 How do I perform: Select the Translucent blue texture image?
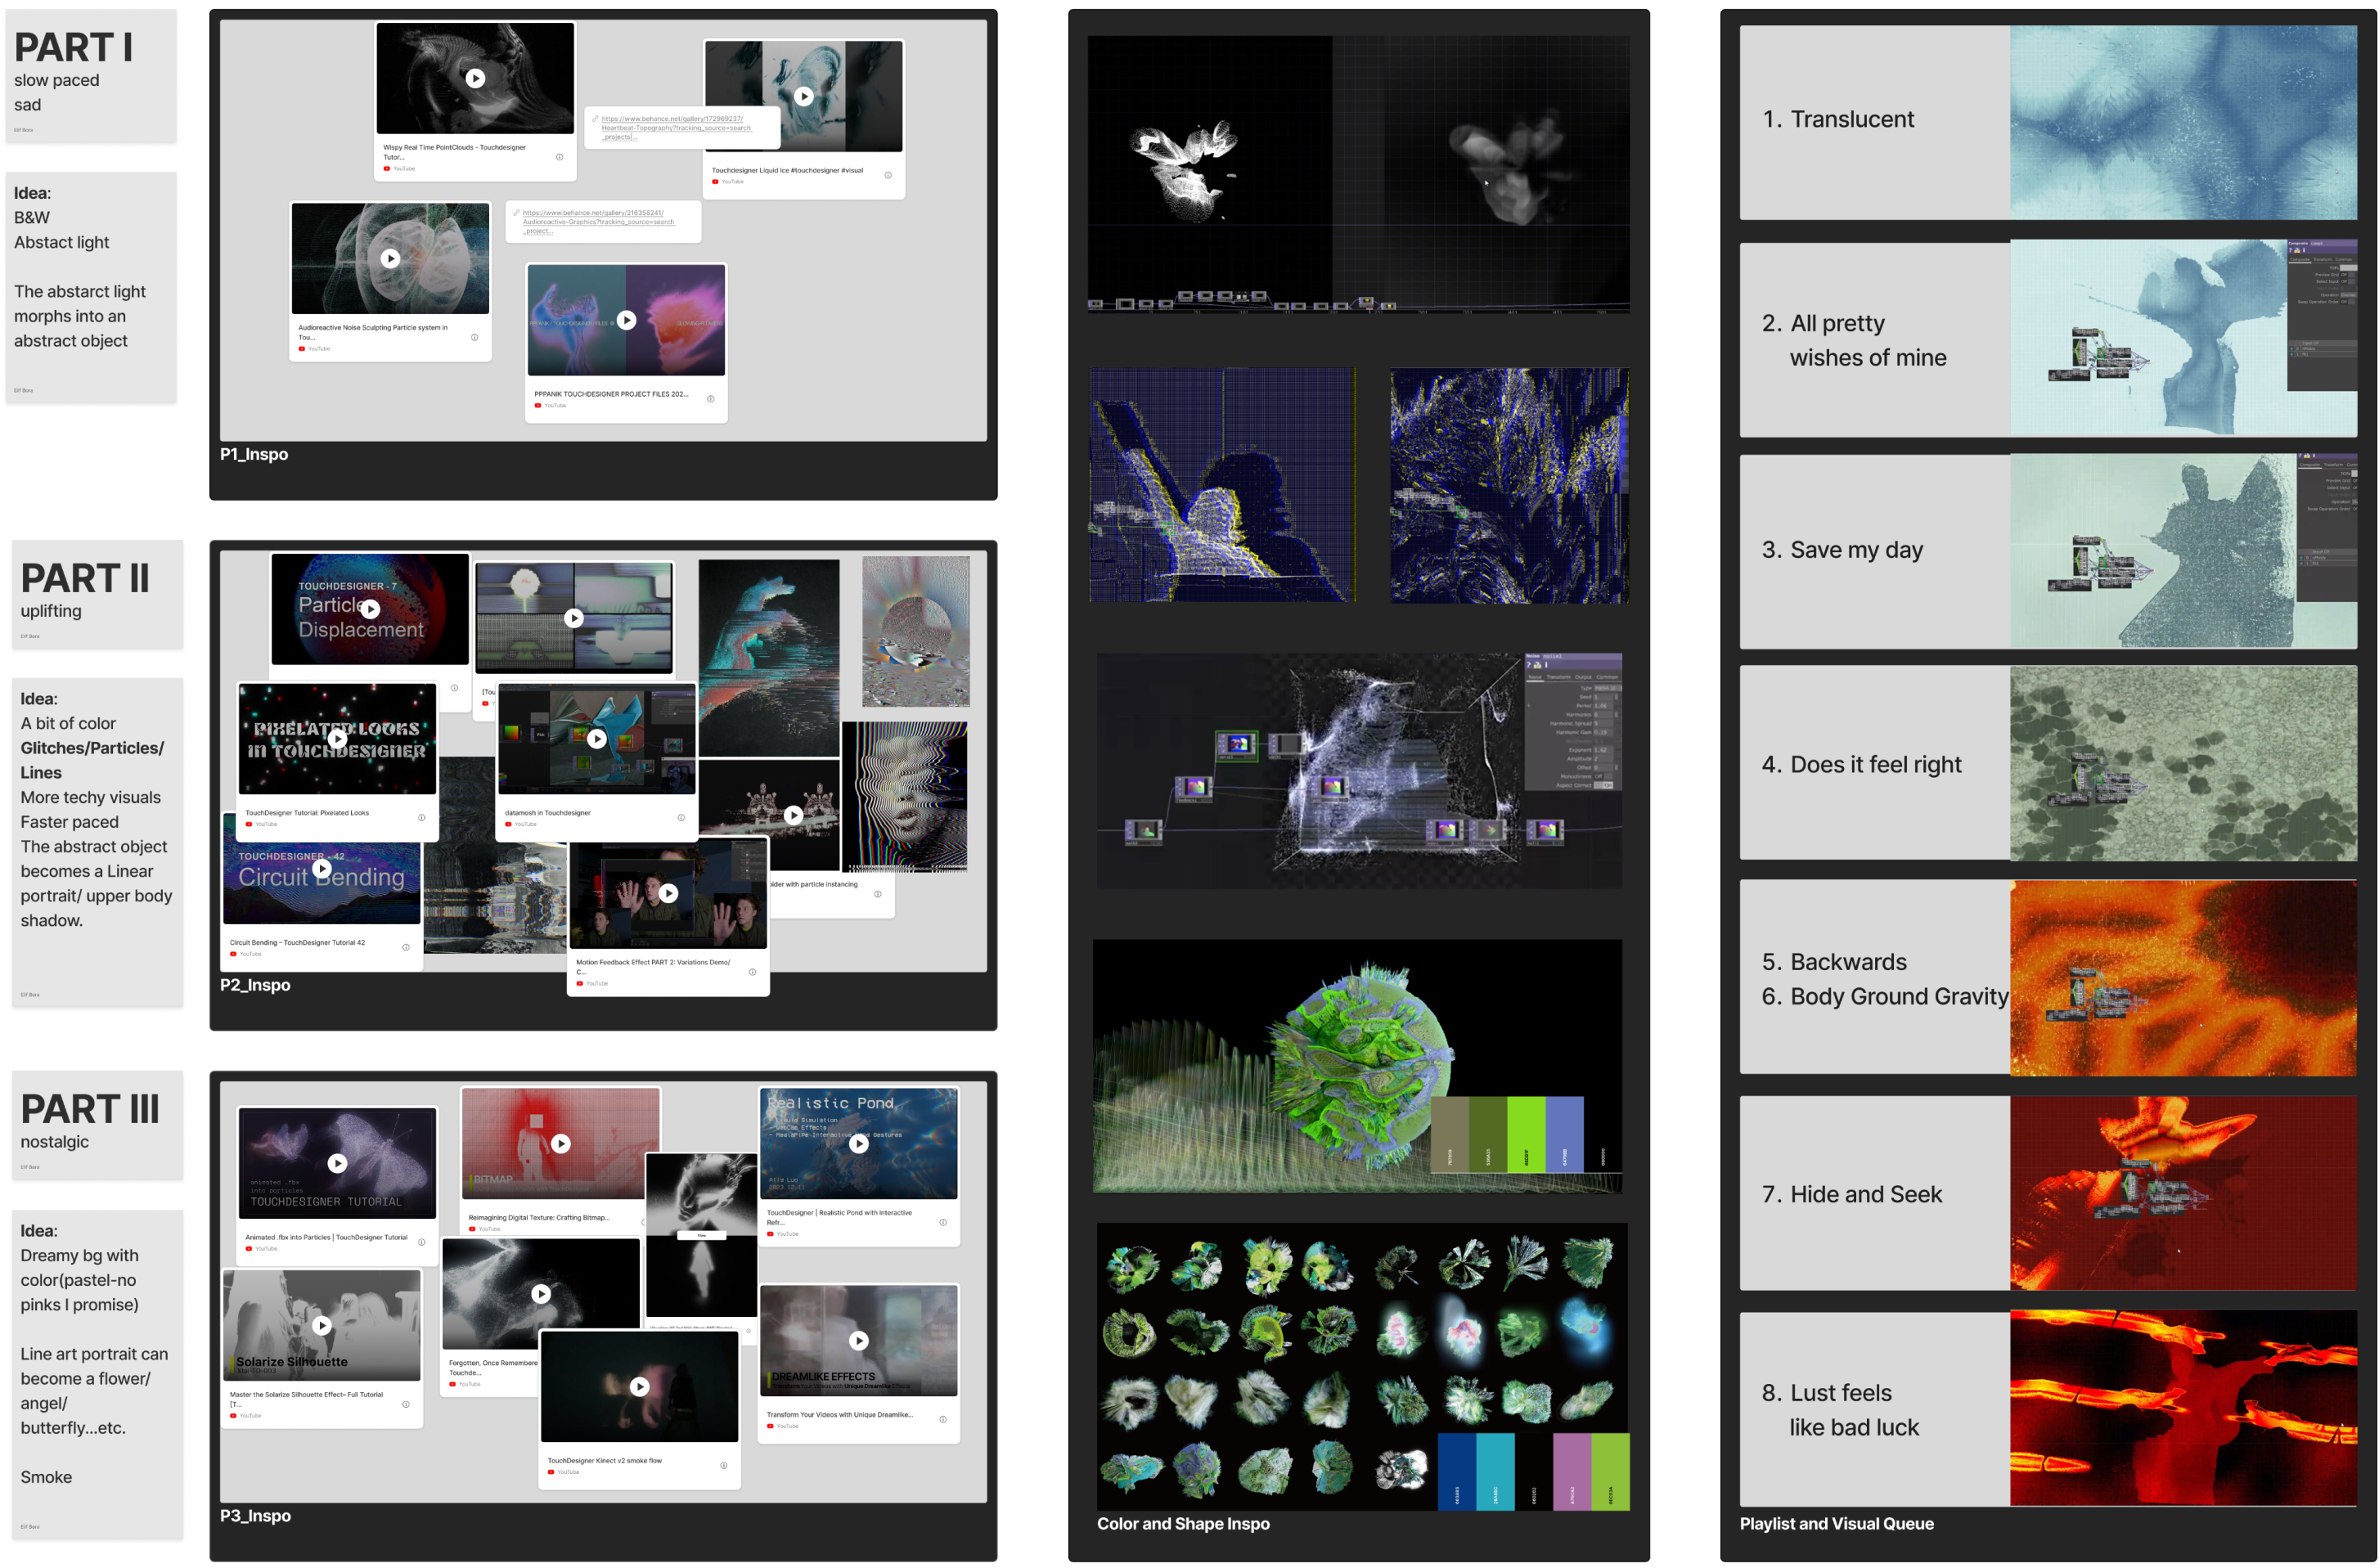[2182, 122]
